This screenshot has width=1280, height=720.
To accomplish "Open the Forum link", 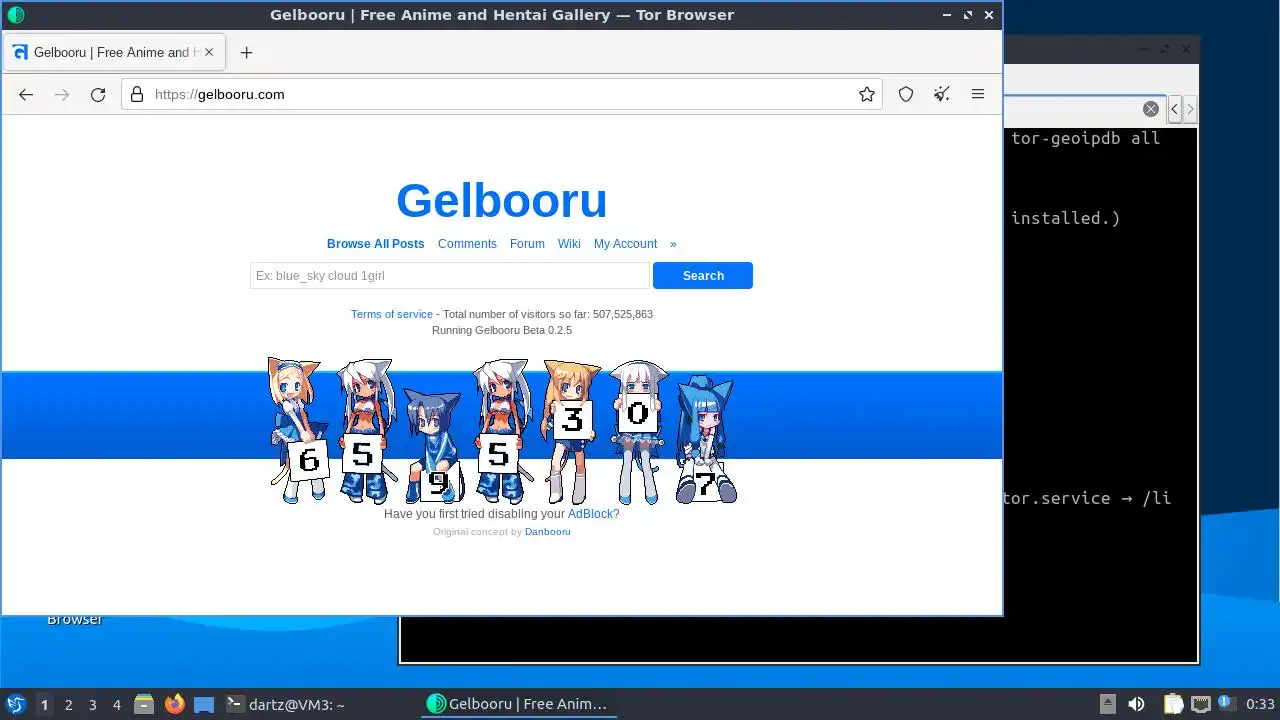I will pos(527,244).
